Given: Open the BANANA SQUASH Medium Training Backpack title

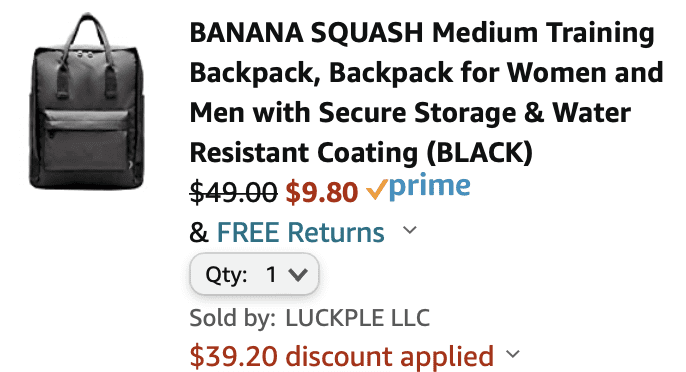Looking at the screenshot, I should [x=427, y=93].
